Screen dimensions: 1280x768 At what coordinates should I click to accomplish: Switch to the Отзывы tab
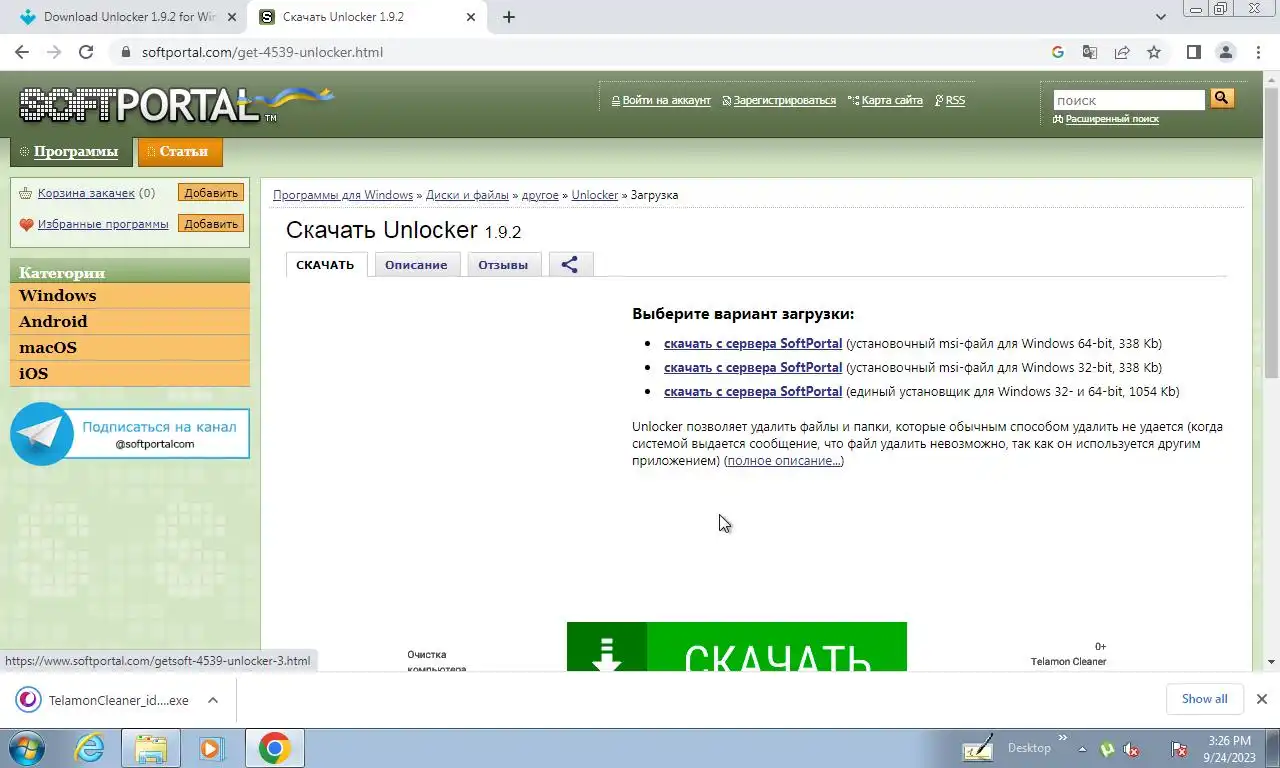[503, 265]
